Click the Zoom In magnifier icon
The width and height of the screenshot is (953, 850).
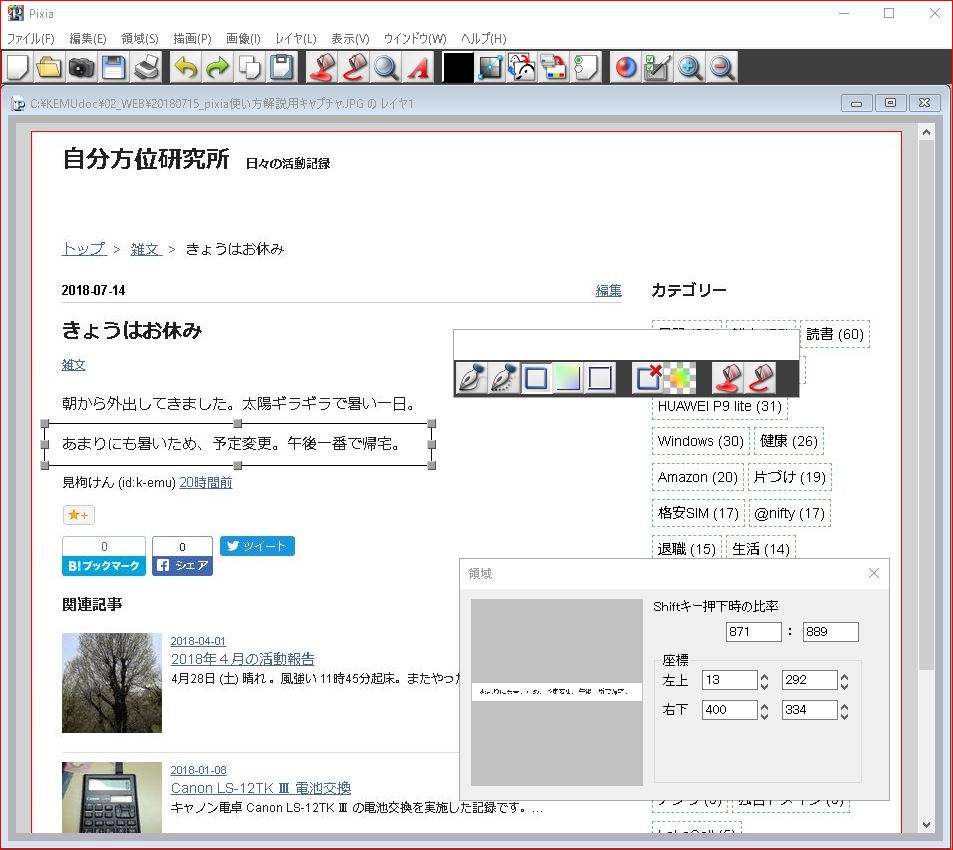tap(691, 67)
